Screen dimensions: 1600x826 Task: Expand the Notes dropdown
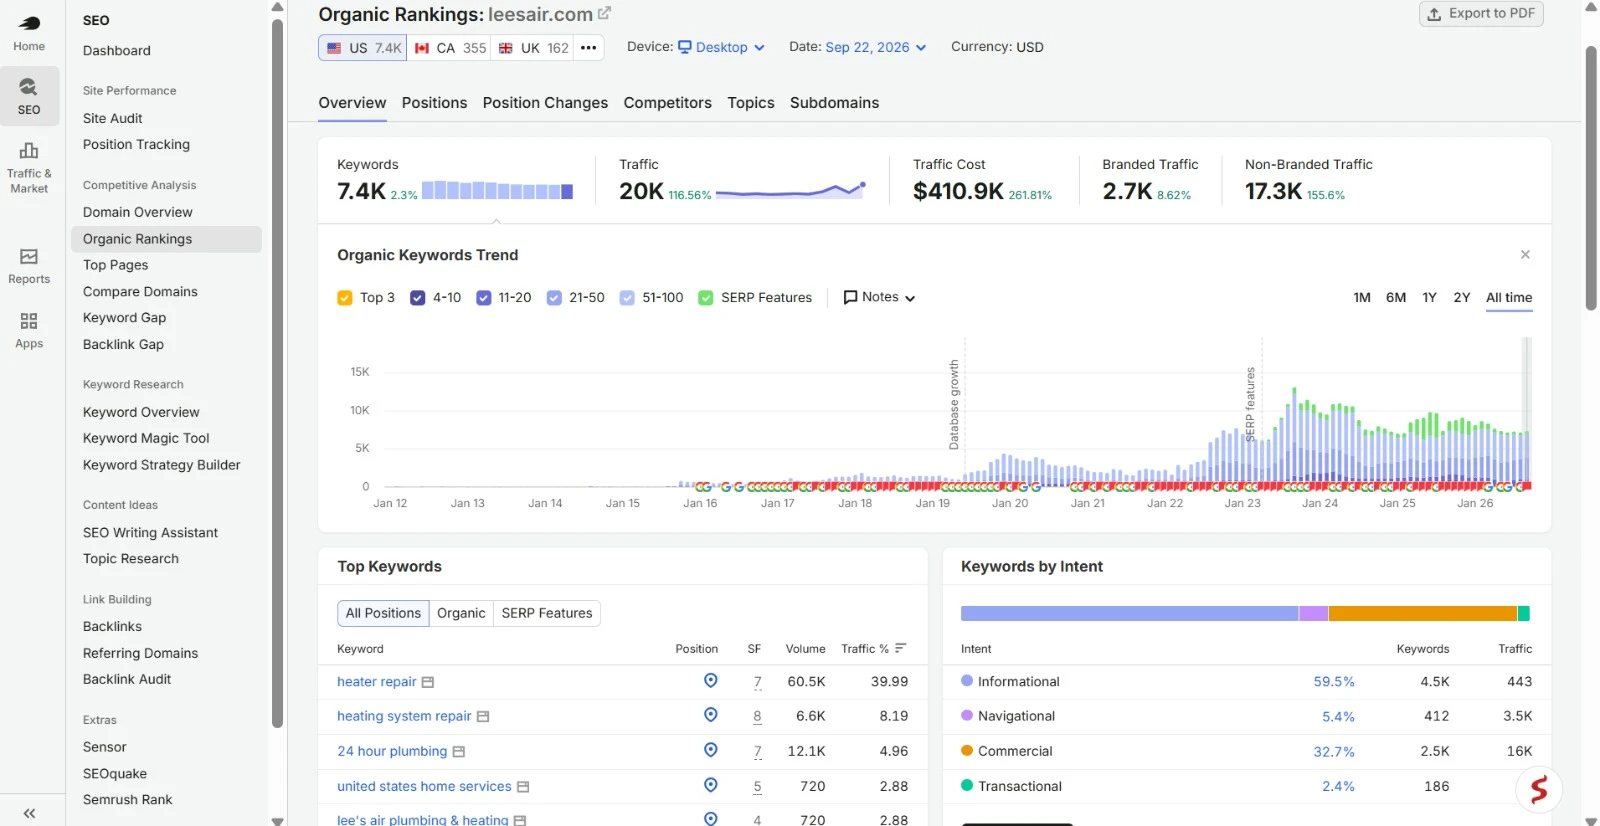click(x=879, y=297)
